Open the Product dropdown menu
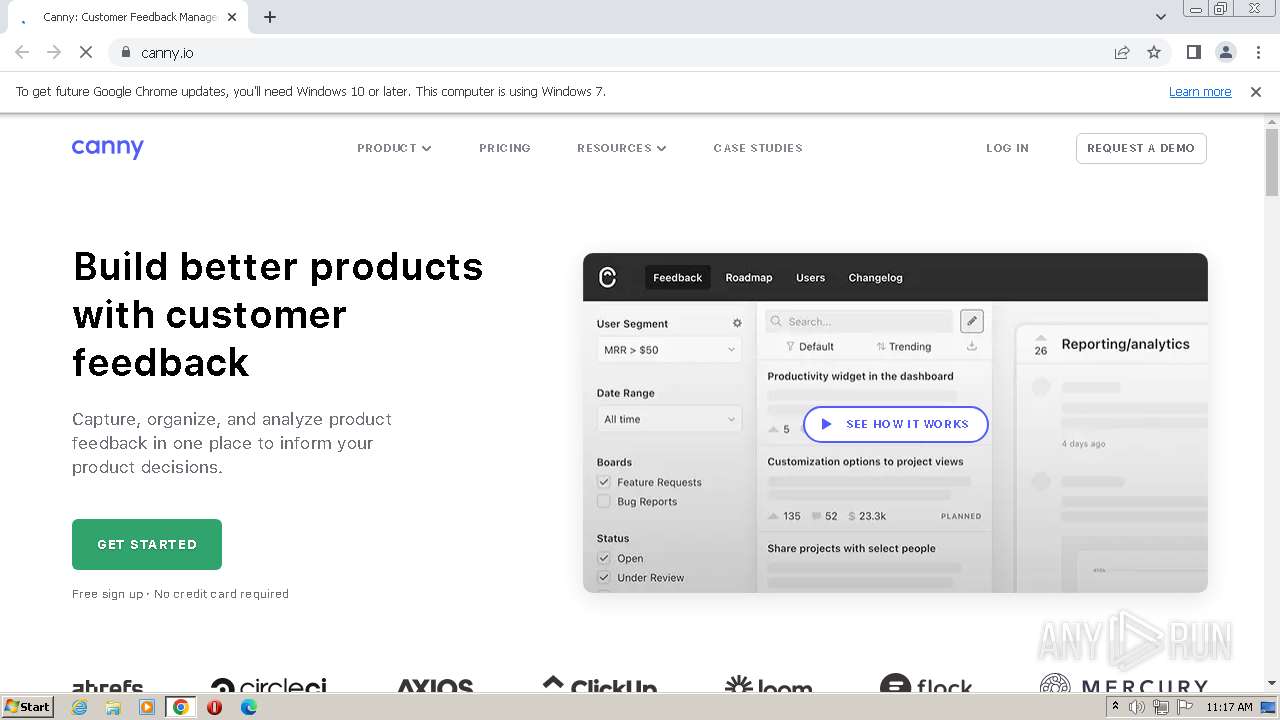This screenshot has width=1280, height=720. pos(394,148)
